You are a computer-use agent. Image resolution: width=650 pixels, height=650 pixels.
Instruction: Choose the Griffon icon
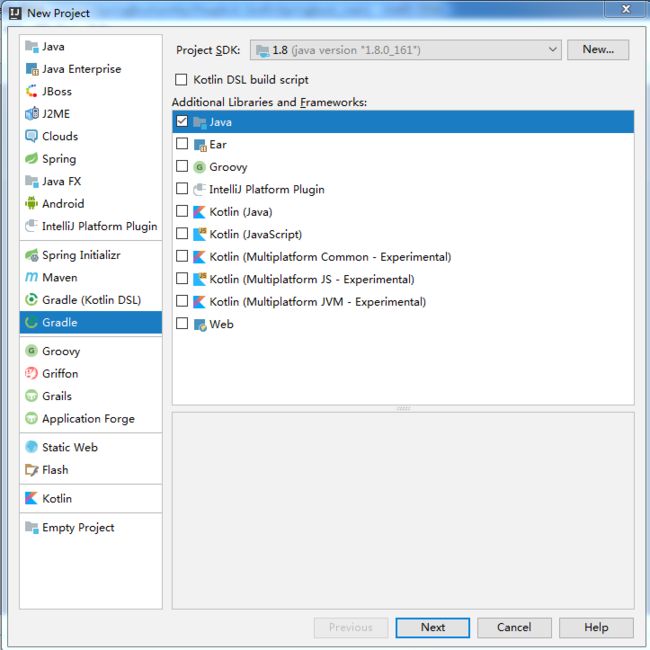coord(32,374)
